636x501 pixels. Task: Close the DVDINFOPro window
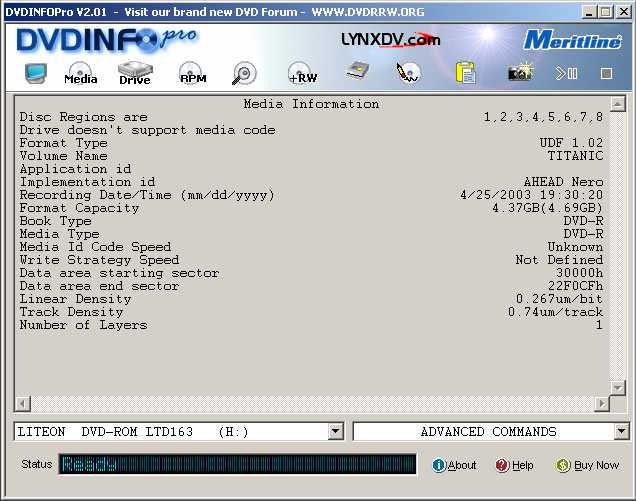click(x=624, y=12)
